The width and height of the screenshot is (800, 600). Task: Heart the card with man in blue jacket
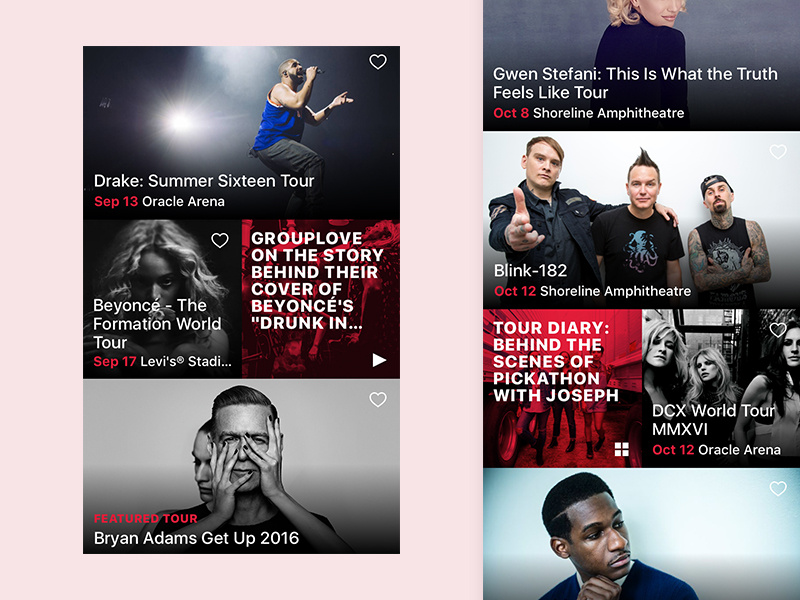tap(778, 489)
